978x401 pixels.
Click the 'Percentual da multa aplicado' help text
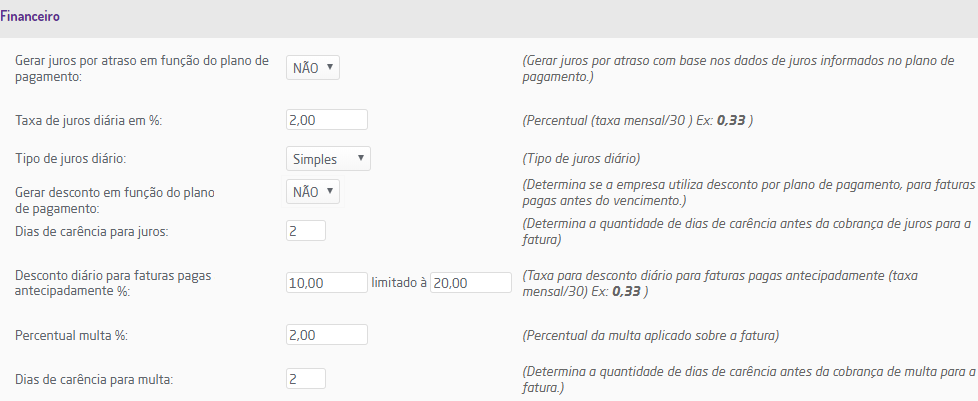(650, 335)
